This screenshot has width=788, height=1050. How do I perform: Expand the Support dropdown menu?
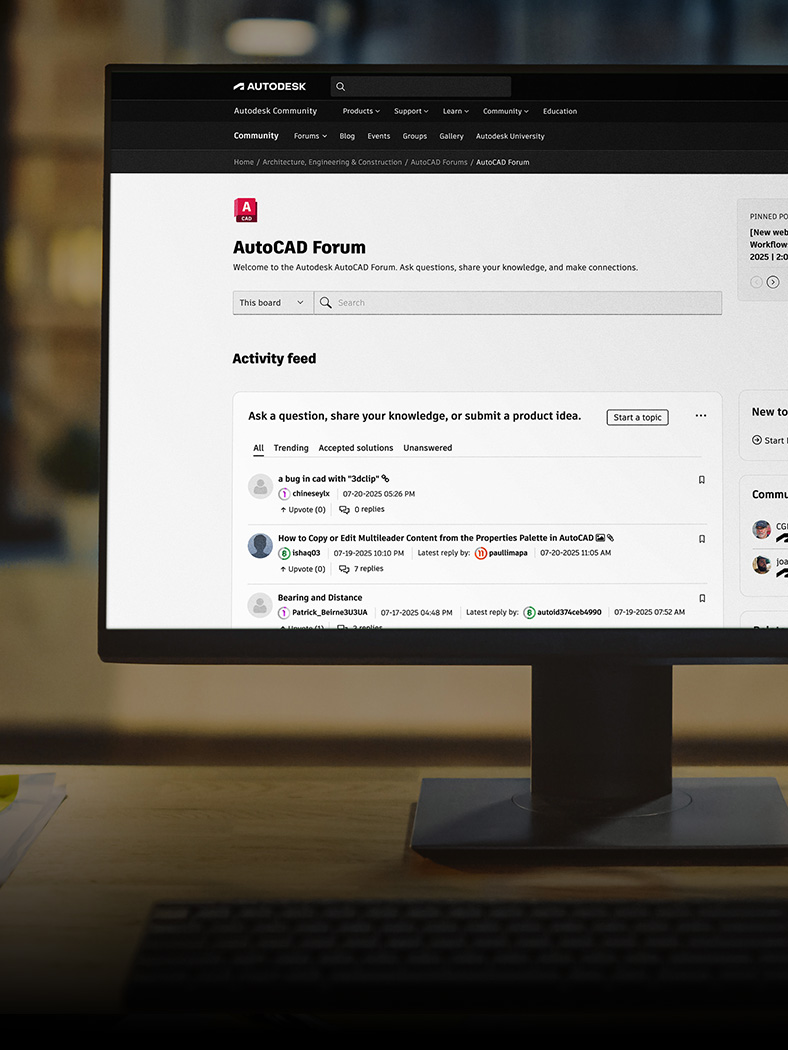(x=411, y=111)
